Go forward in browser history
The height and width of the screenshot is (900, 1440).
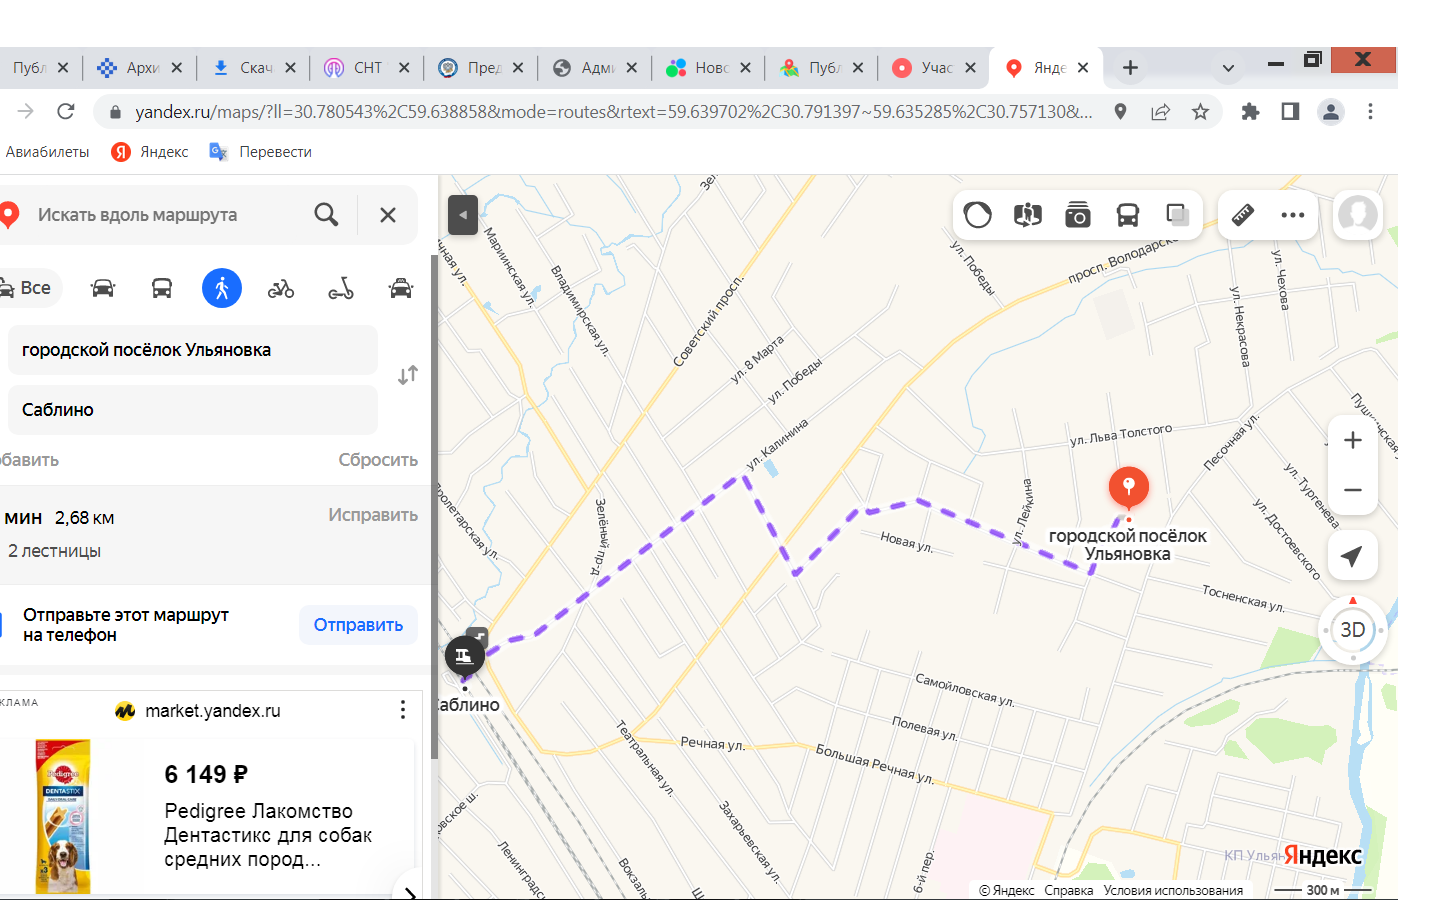click(x=26, y=111)
